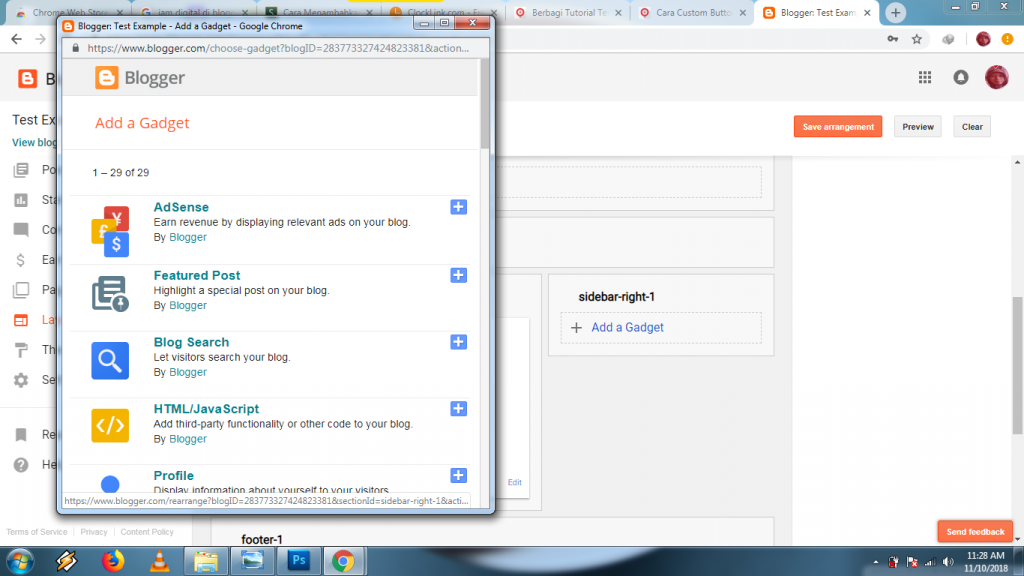Switch to the Cara Custom Button tab
1024x576 pixels.
[693, 12]
